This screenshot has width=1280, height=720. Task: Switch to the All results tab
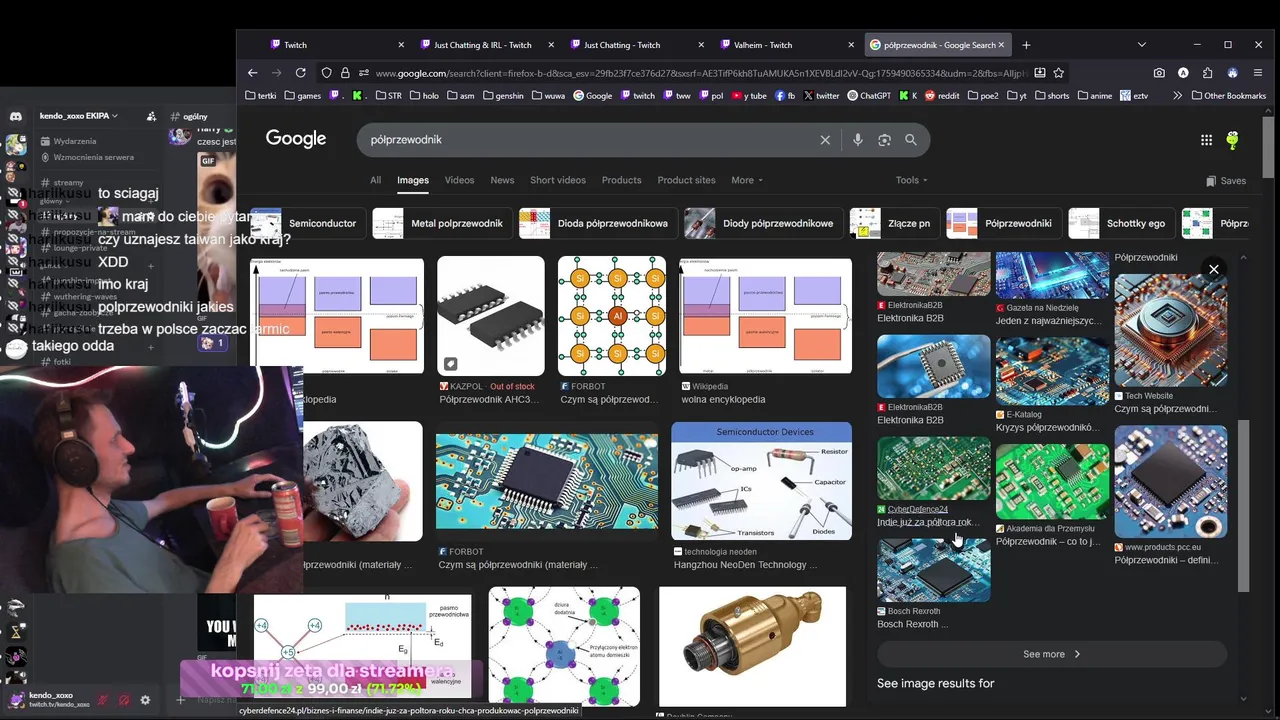[x=375, y=180]
